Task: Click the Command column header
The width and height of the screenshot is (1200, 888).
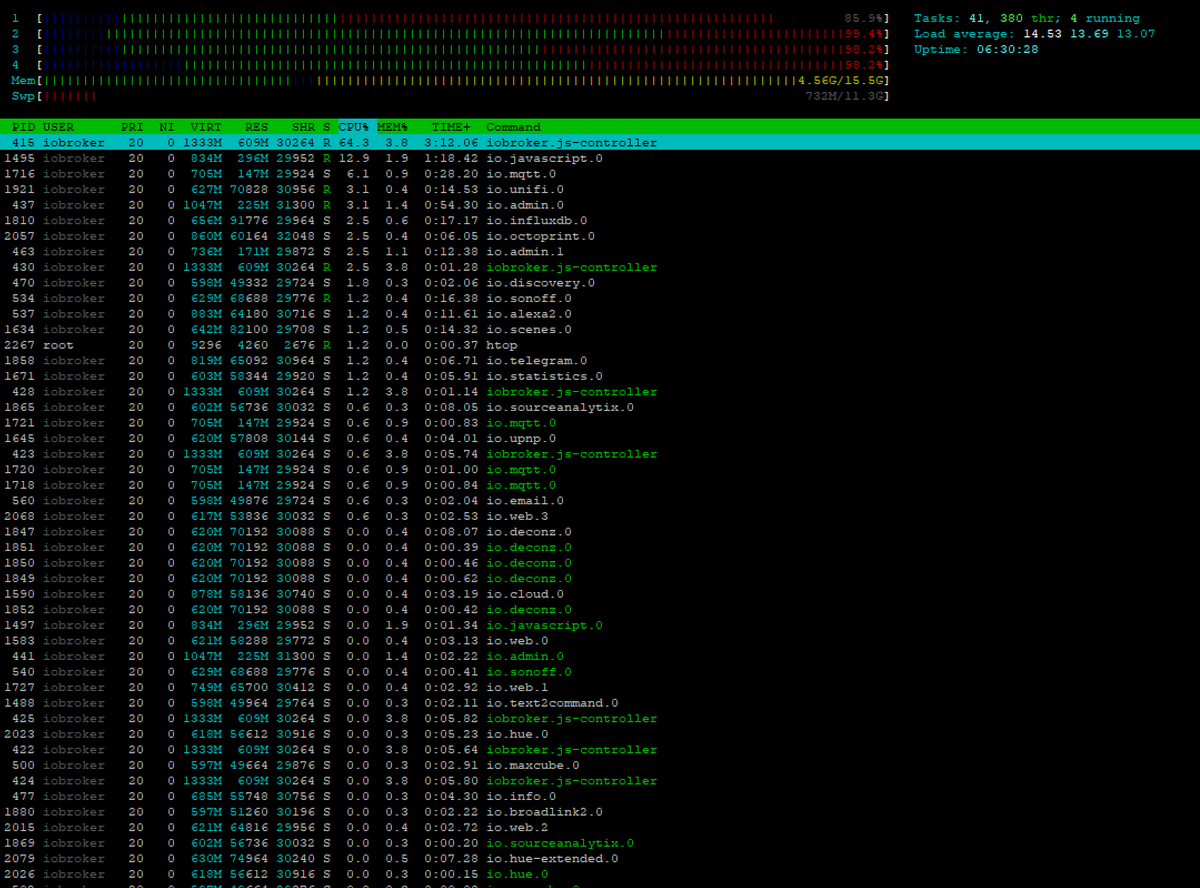Action: [513, 127]
